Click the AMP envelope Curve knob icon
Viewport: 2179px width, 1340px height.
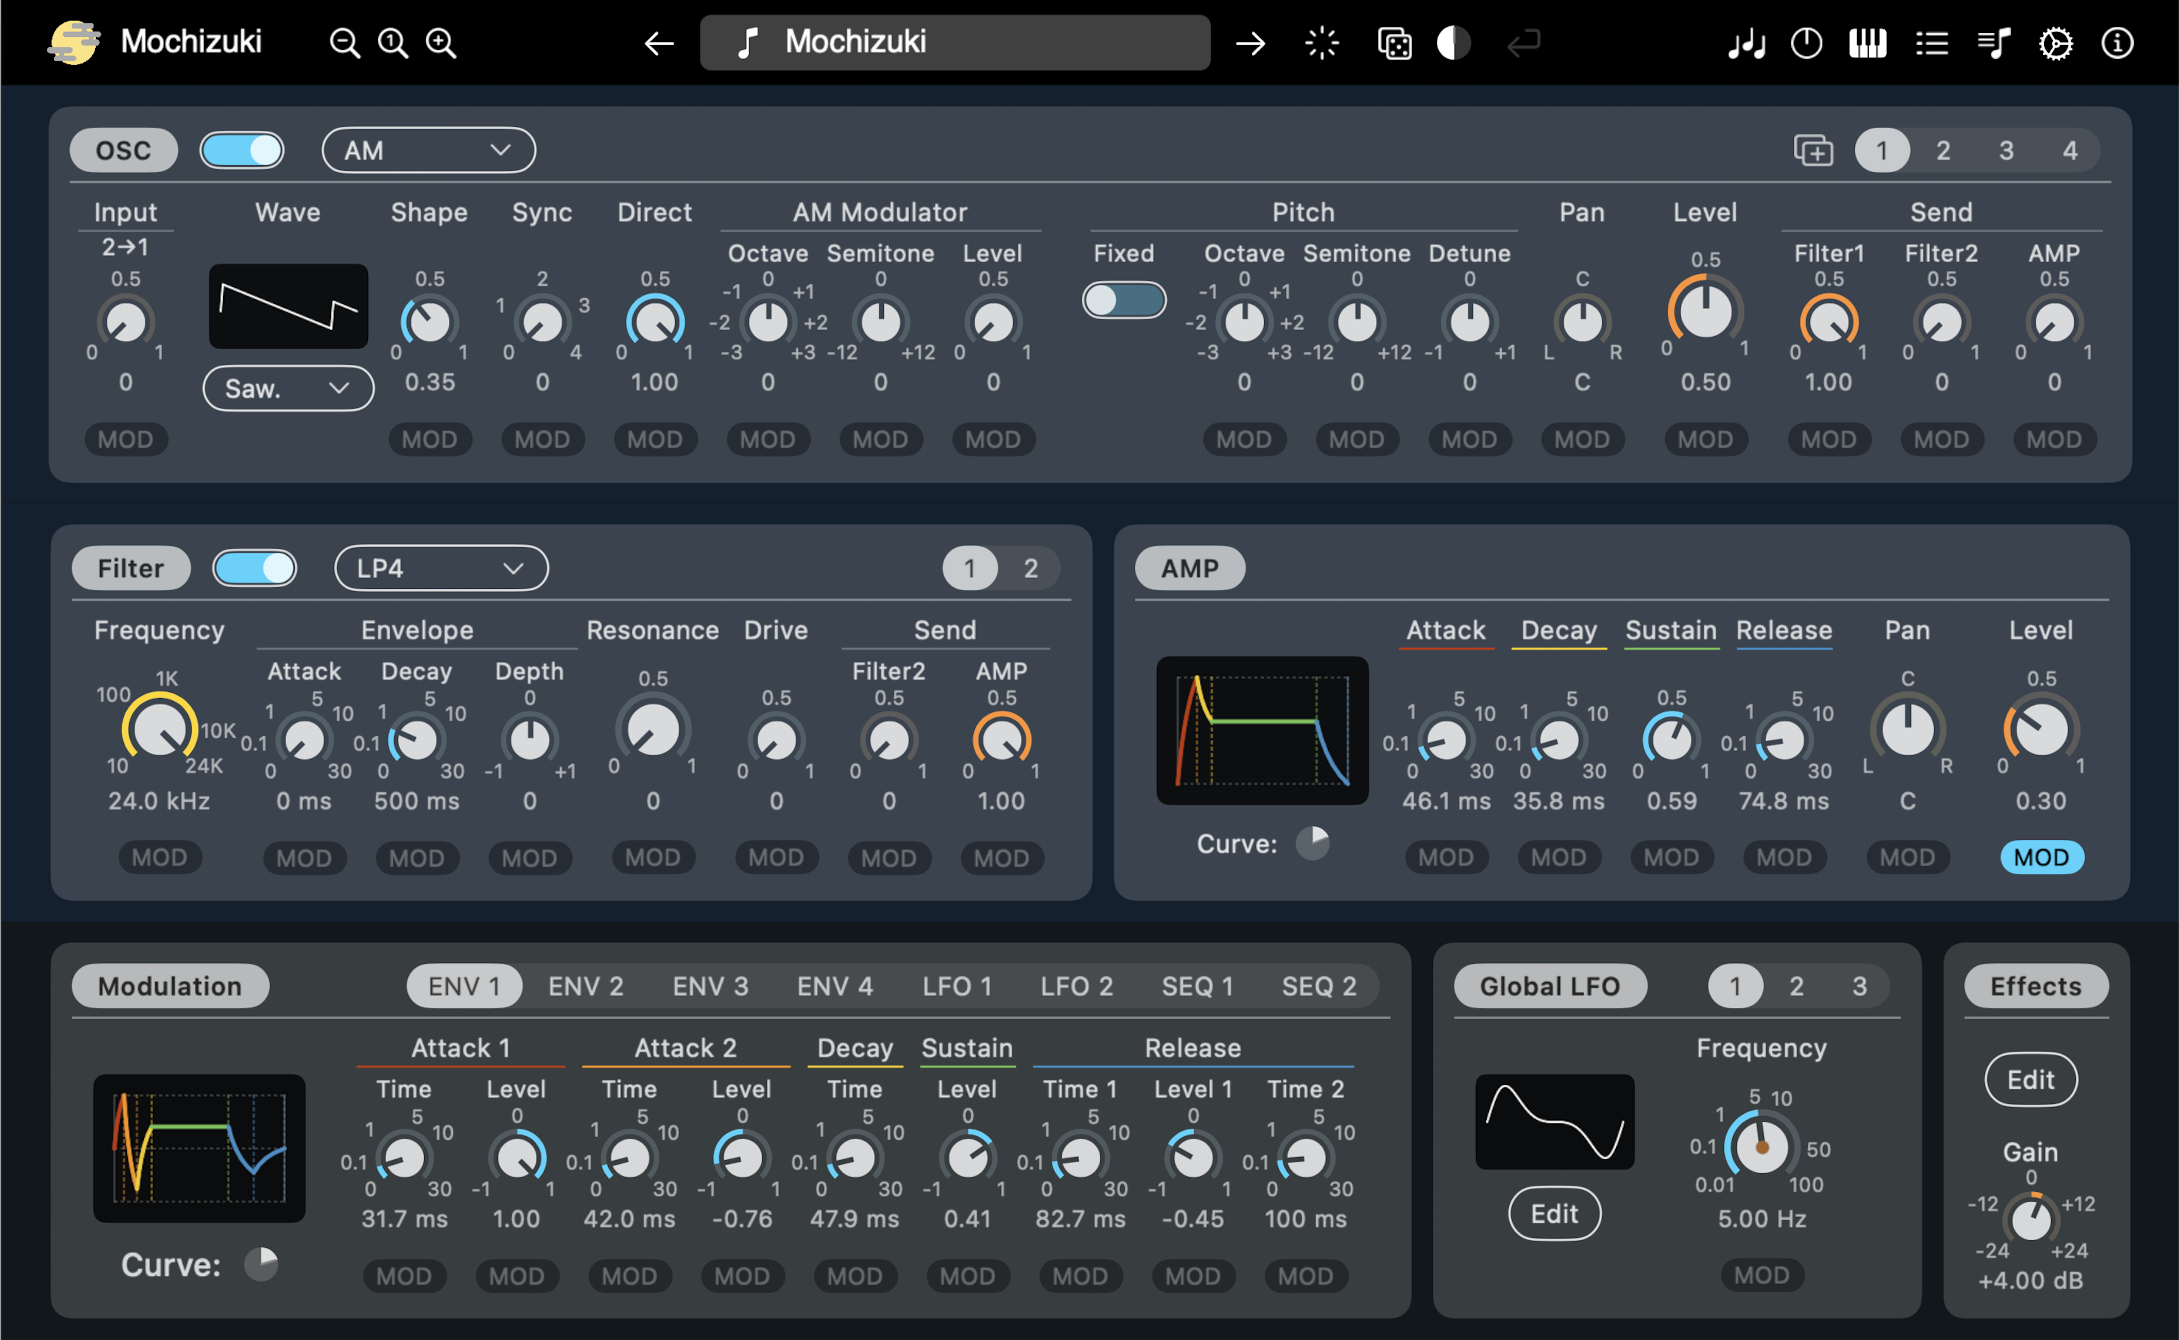(1313, 843)
